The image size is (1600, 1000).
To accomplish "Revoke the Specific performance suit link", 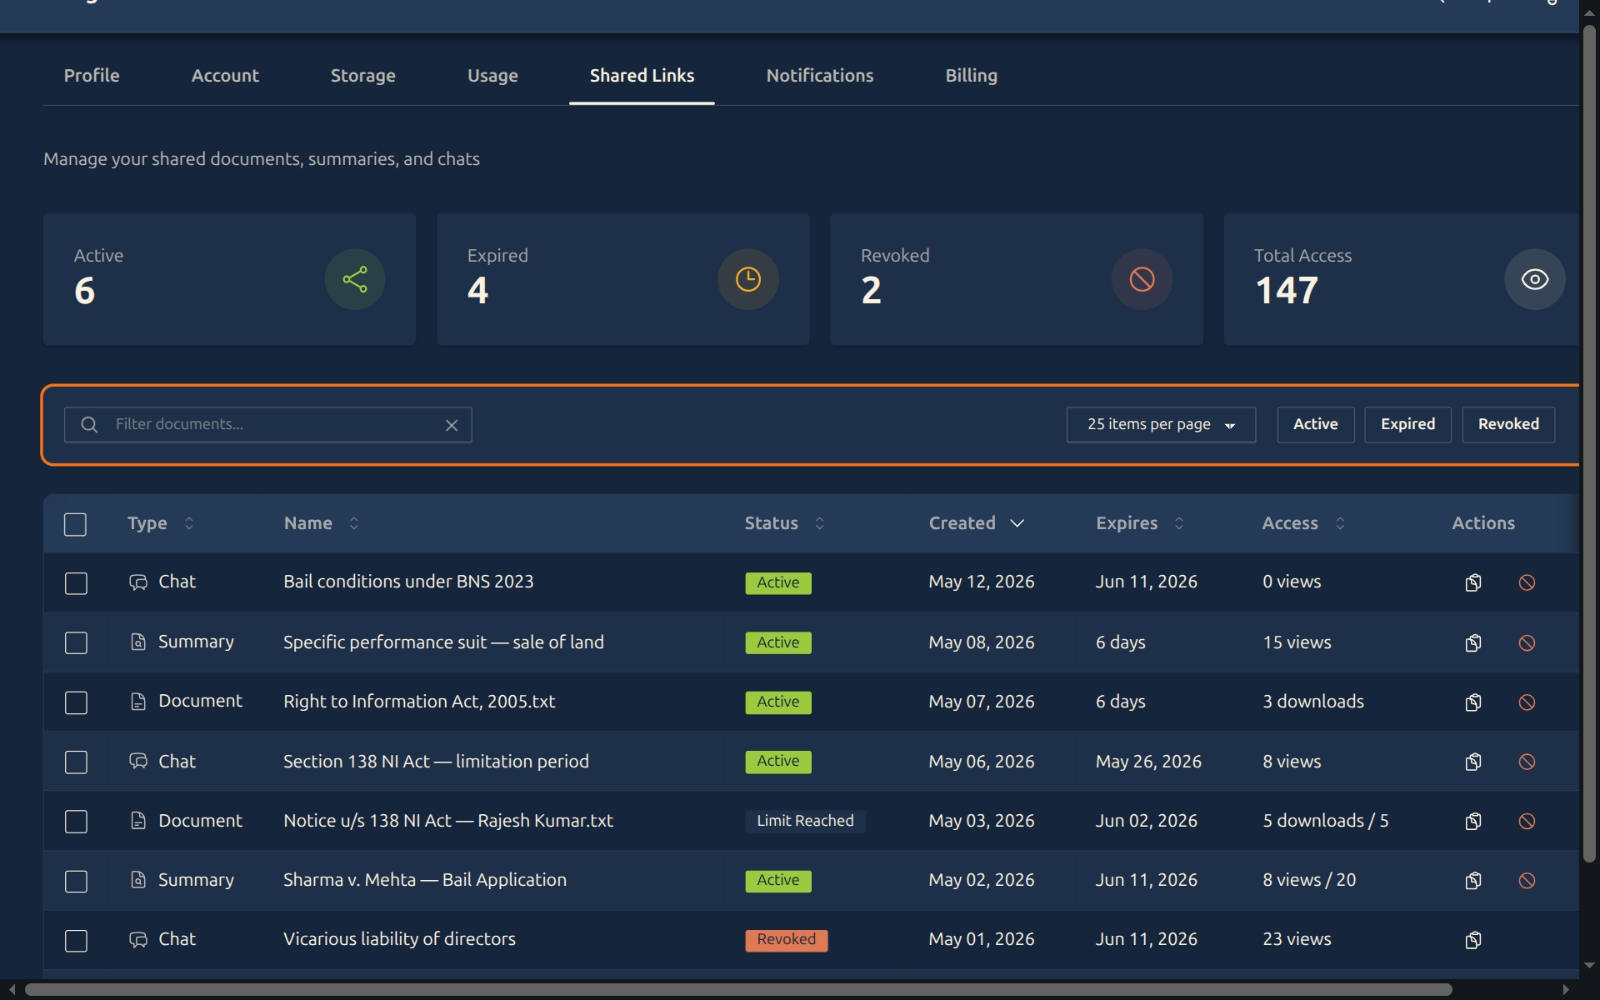I will (x=1526, y=642).
